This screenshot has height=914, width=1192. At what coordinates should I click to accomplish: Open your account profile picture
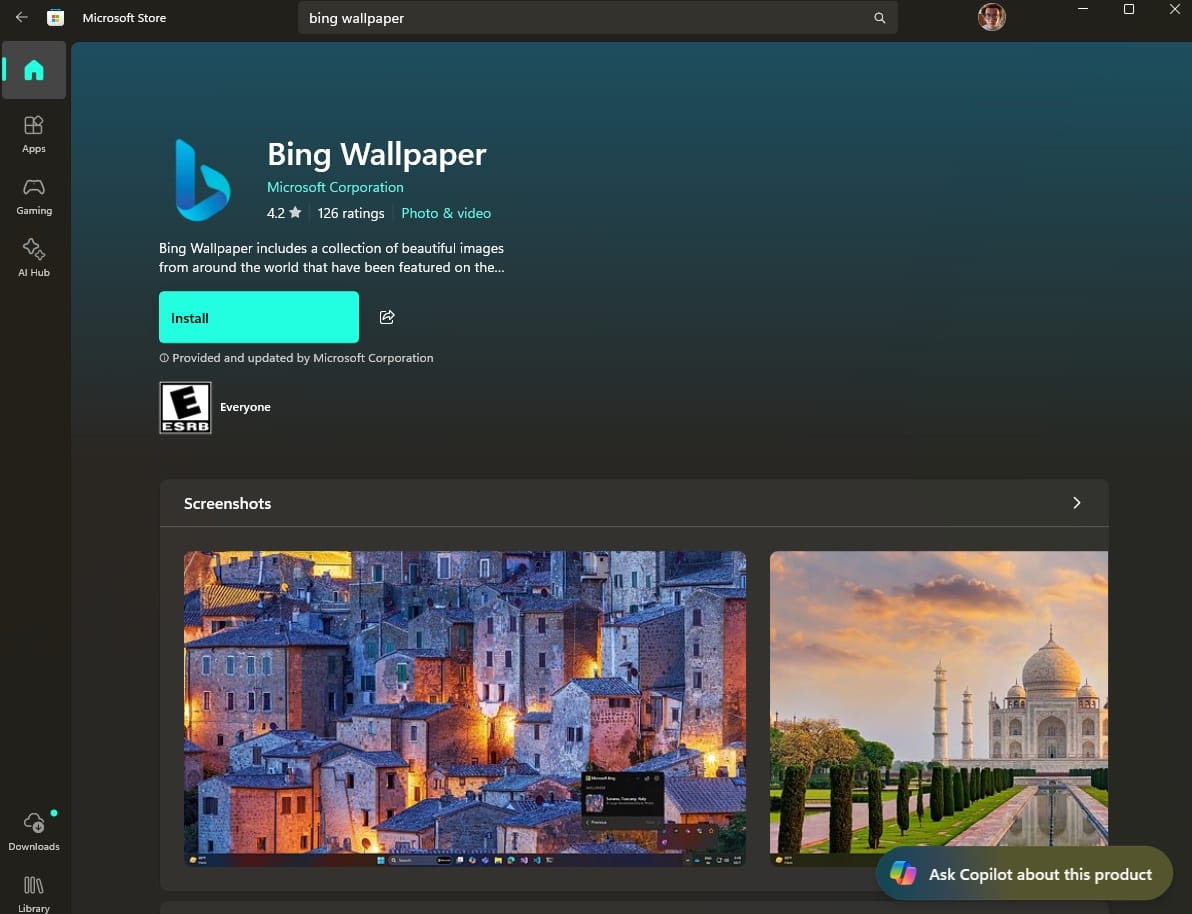(x=991, y=17)
